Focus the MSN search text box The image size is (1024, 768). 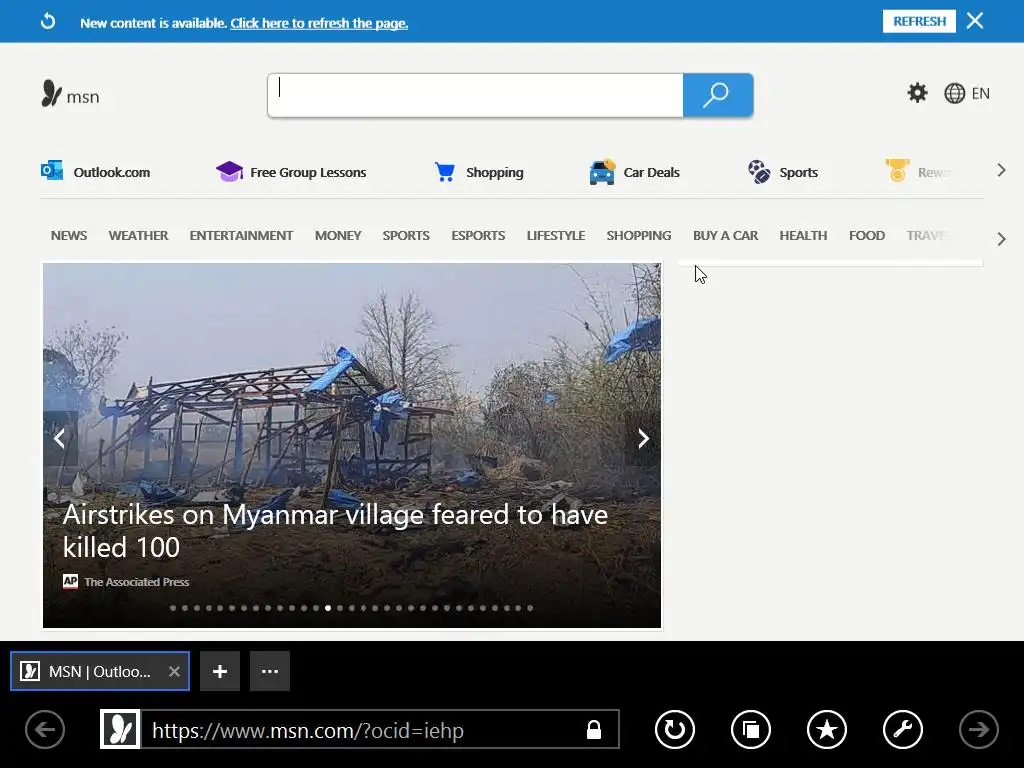(x=475, y=95)
